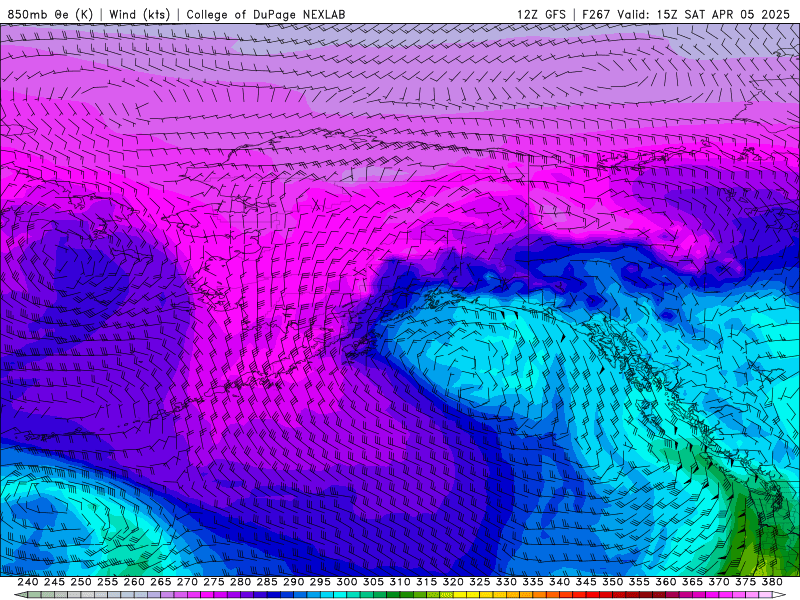Click the right arrow end of color bar
The width and height of the screenshot is (800, 600).
coord(779,595)
